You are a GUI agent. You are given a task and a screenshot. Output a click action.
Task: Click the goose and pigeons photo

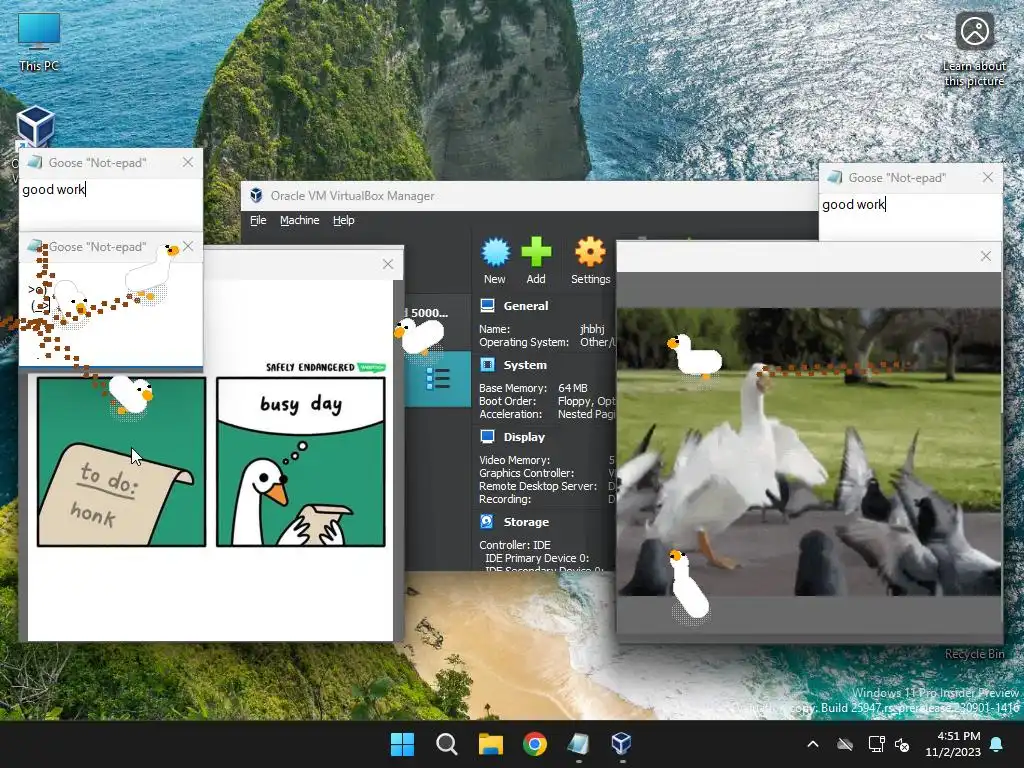[809, 451]
